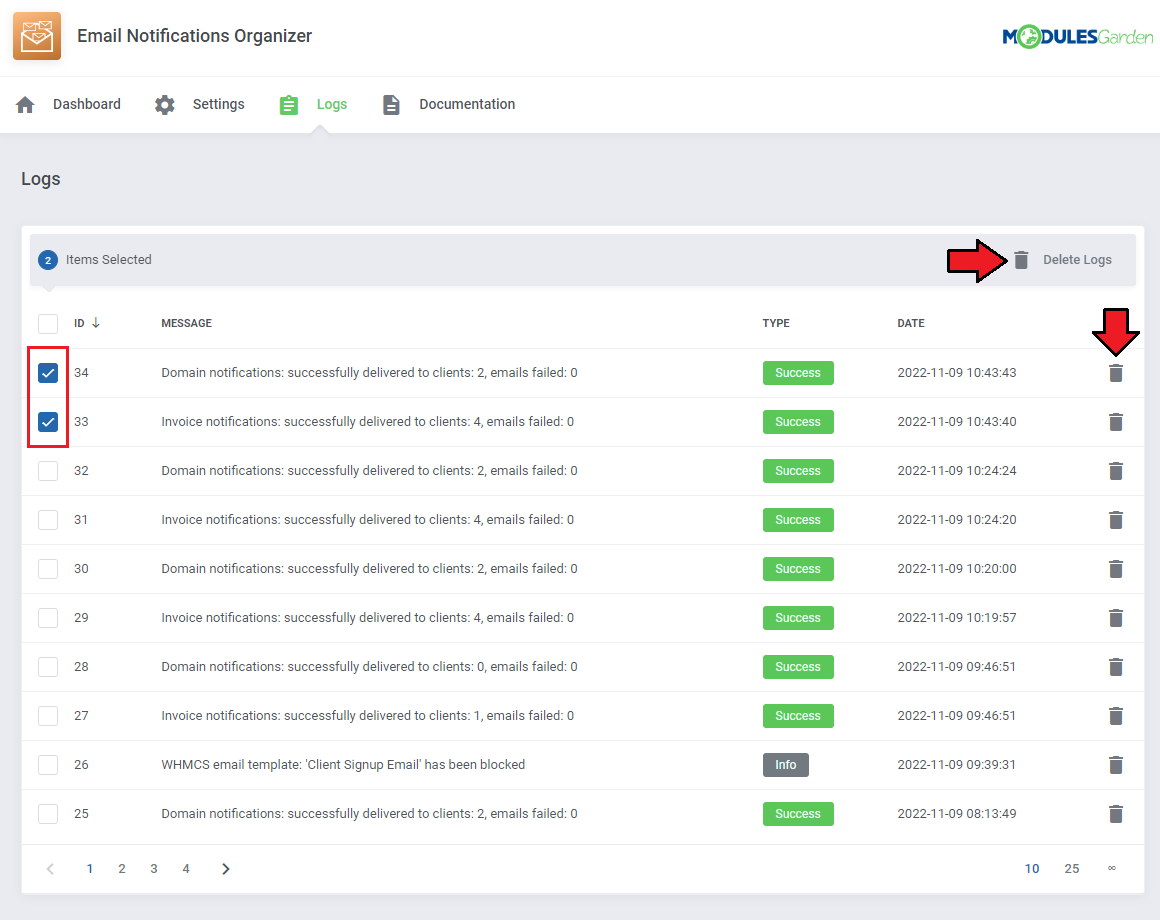Click the 2 Items Selected counter badge
Viewport: 1160px width, 920px height.
pos(48,260)
